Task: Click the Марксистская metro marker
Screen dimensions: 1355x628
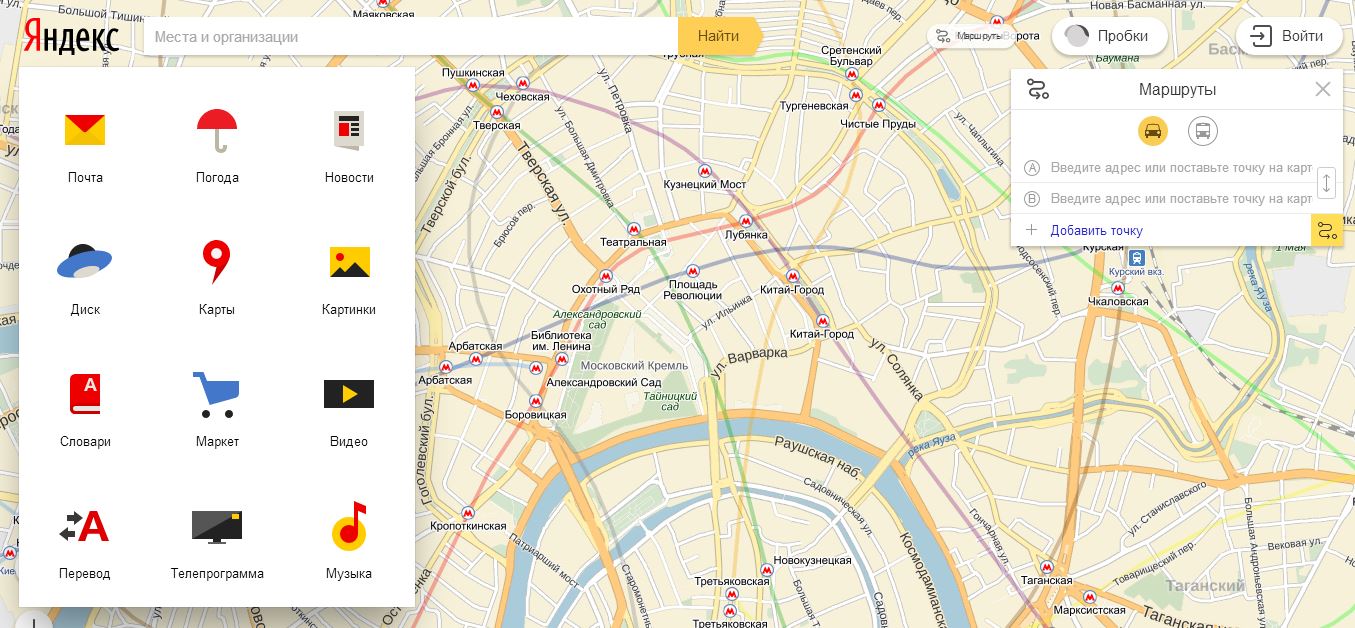Action: 1090,596
